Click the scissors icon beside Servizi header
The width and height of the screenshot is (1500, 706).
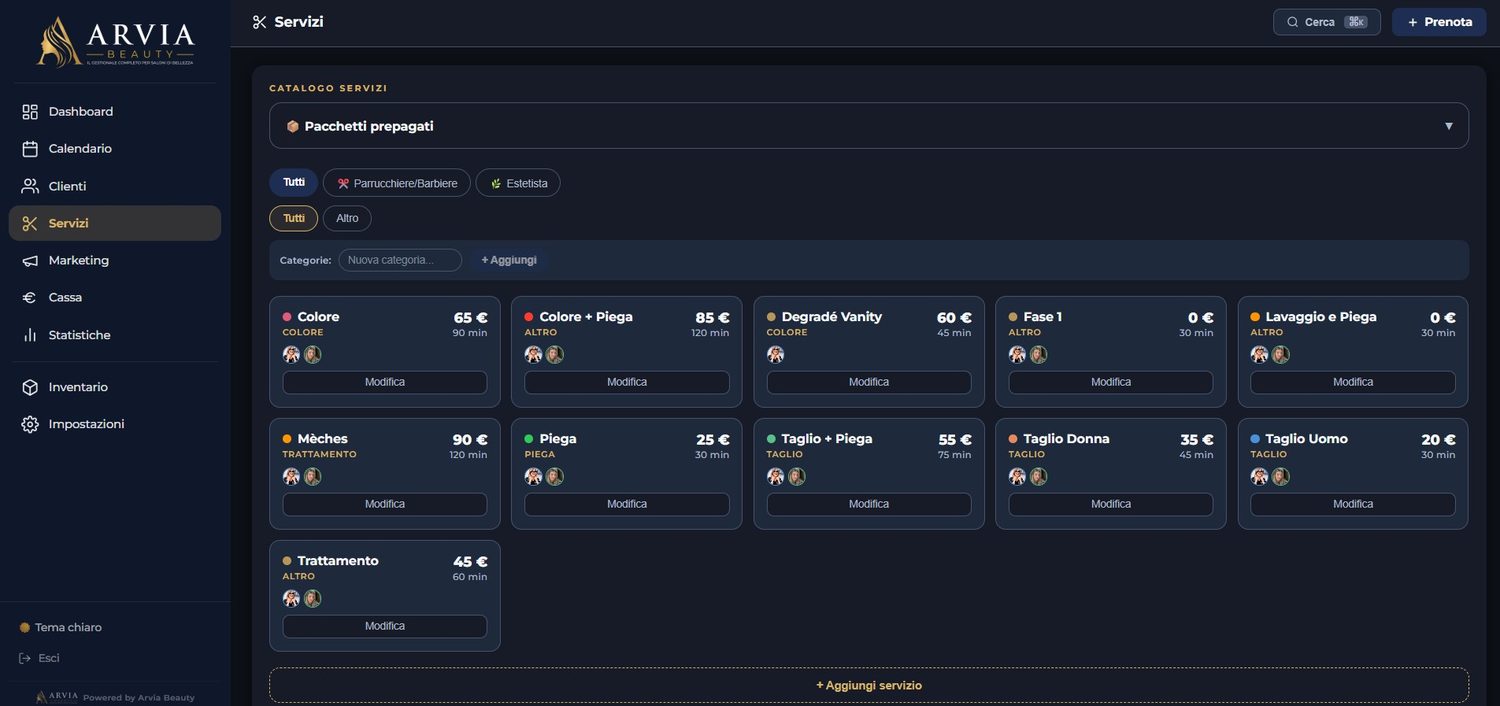pyautogui.click(x=260, y=22)
